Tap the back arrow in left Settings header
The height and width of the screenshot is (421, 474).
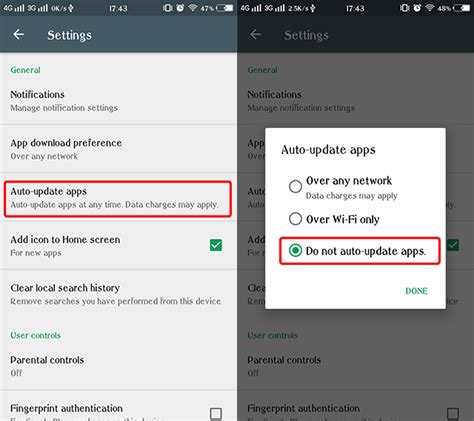point(18,34)
